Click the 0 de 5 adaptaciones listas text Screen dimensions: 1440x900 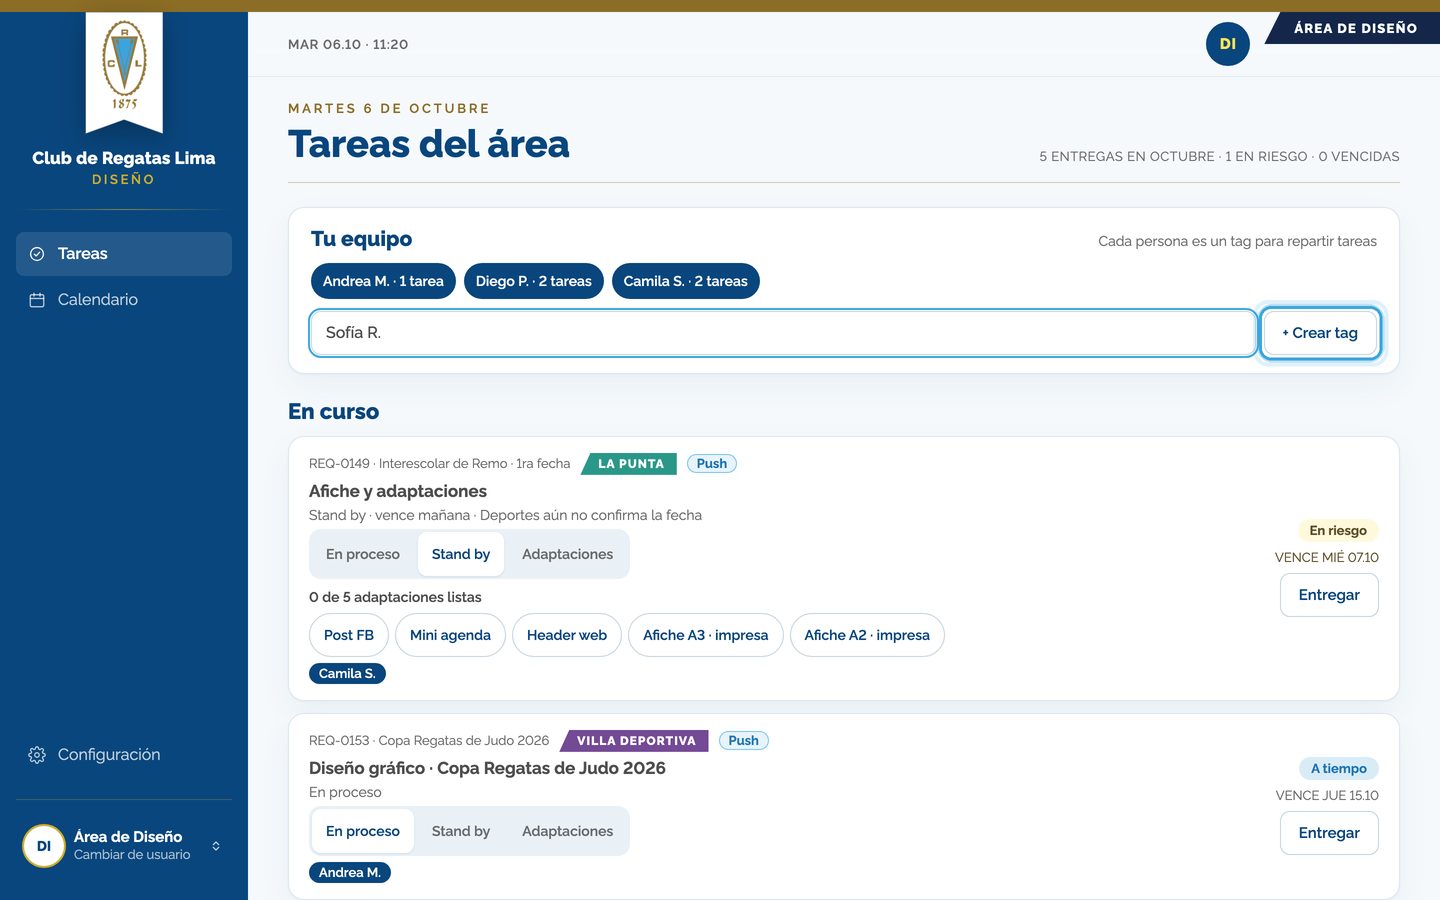click(x=395, y=597)
